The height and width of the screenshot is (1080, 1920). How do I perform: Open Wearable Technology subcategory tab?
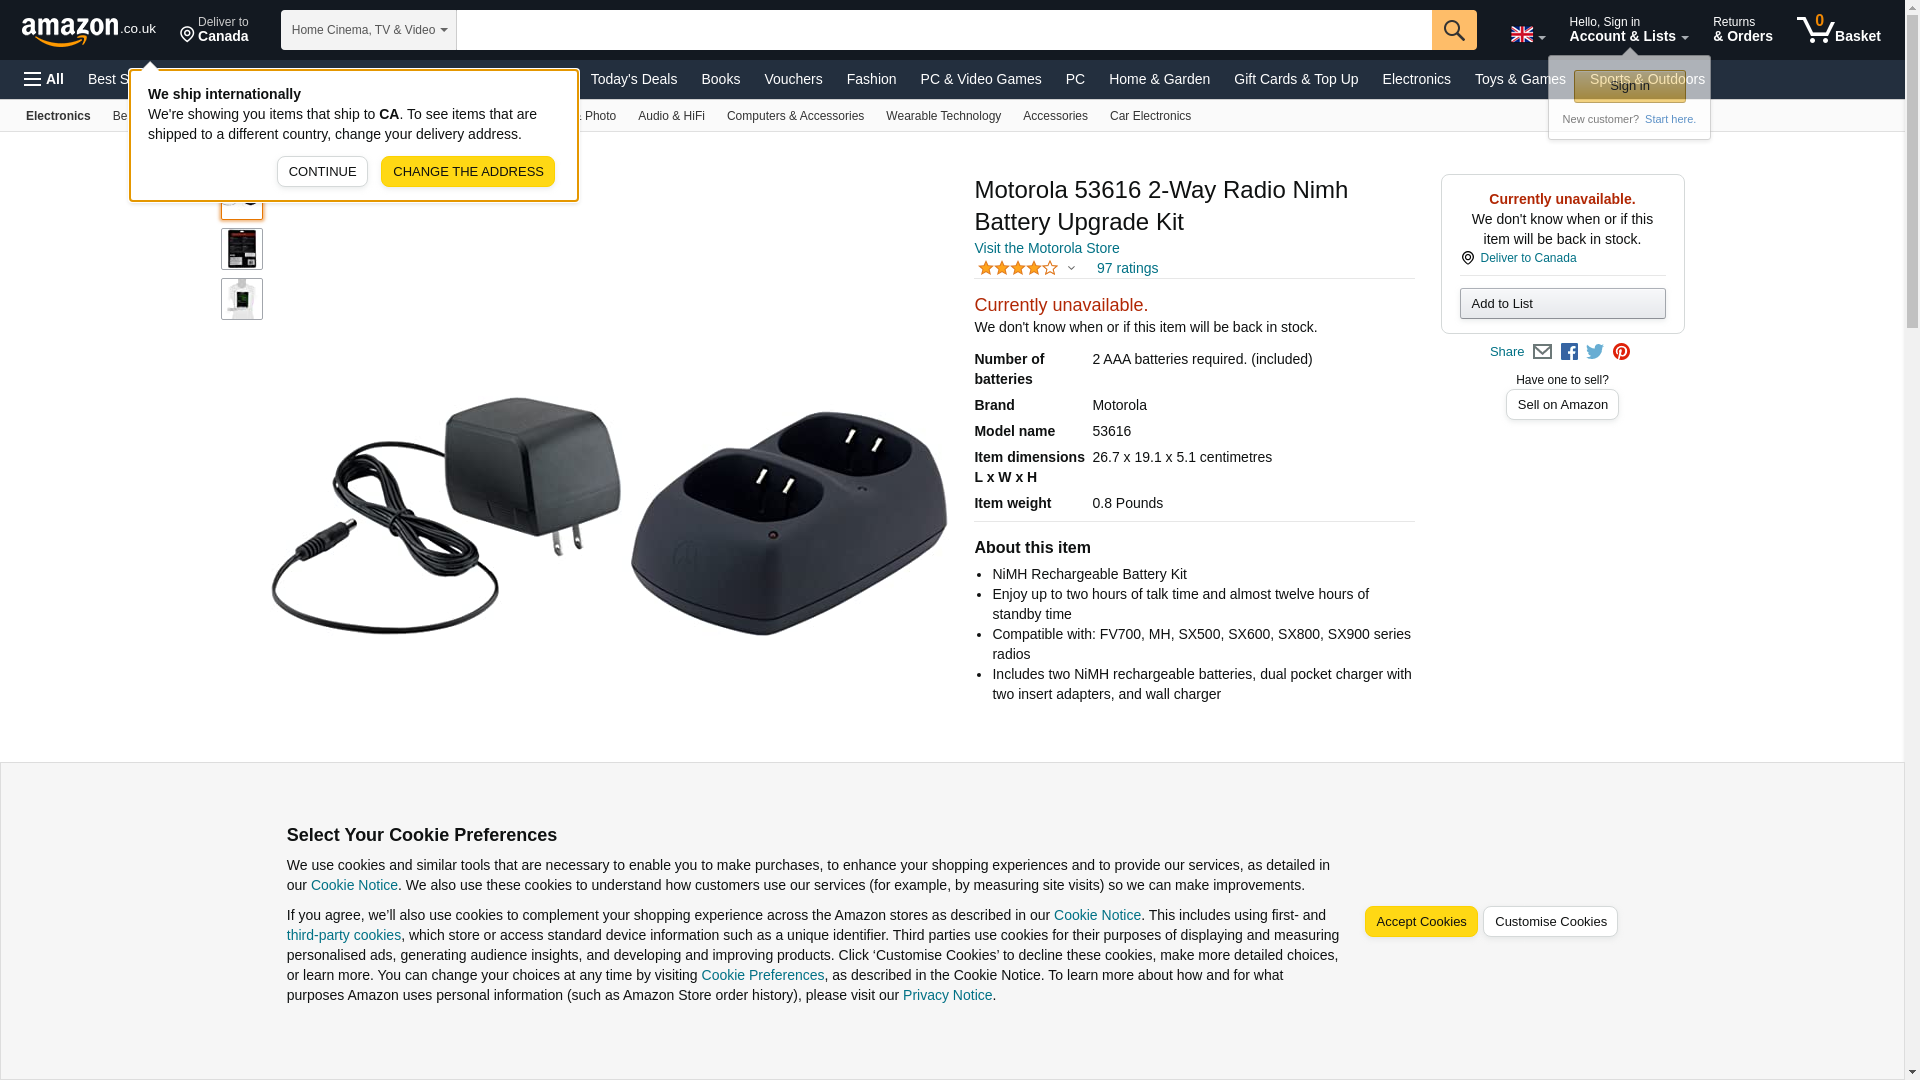tap(943, 116)
